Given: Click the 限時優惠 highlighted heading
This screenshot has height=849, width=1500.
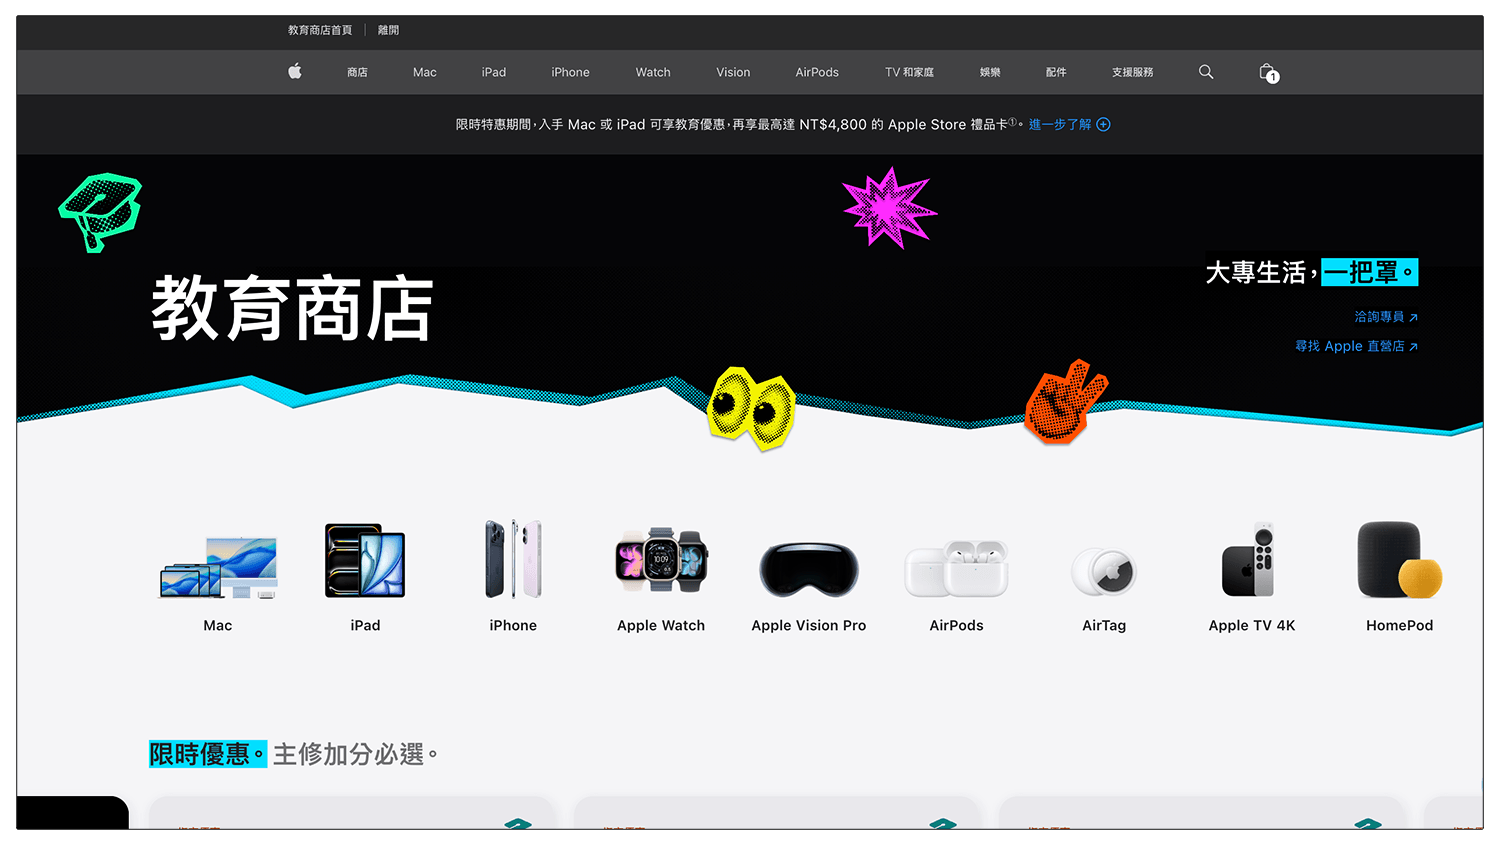Looking at the screenshot, I should tap(207, 754).
